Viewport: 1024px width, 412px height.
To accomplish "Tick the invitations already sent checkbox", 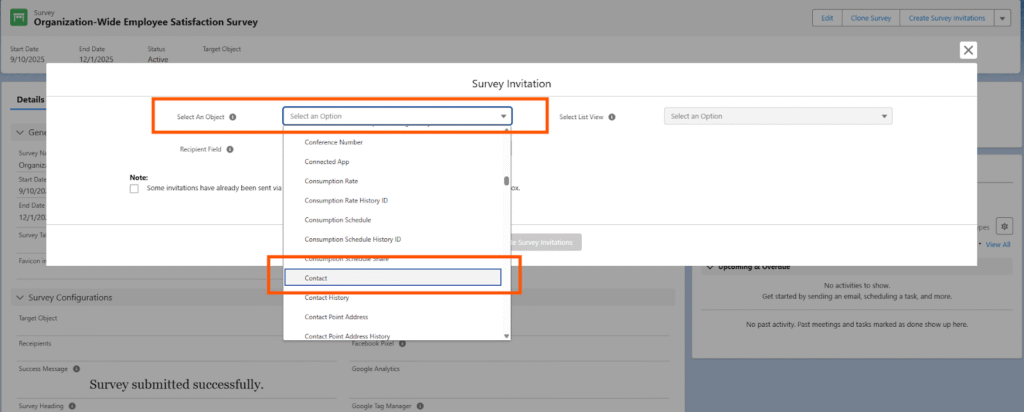I will 134,188.
